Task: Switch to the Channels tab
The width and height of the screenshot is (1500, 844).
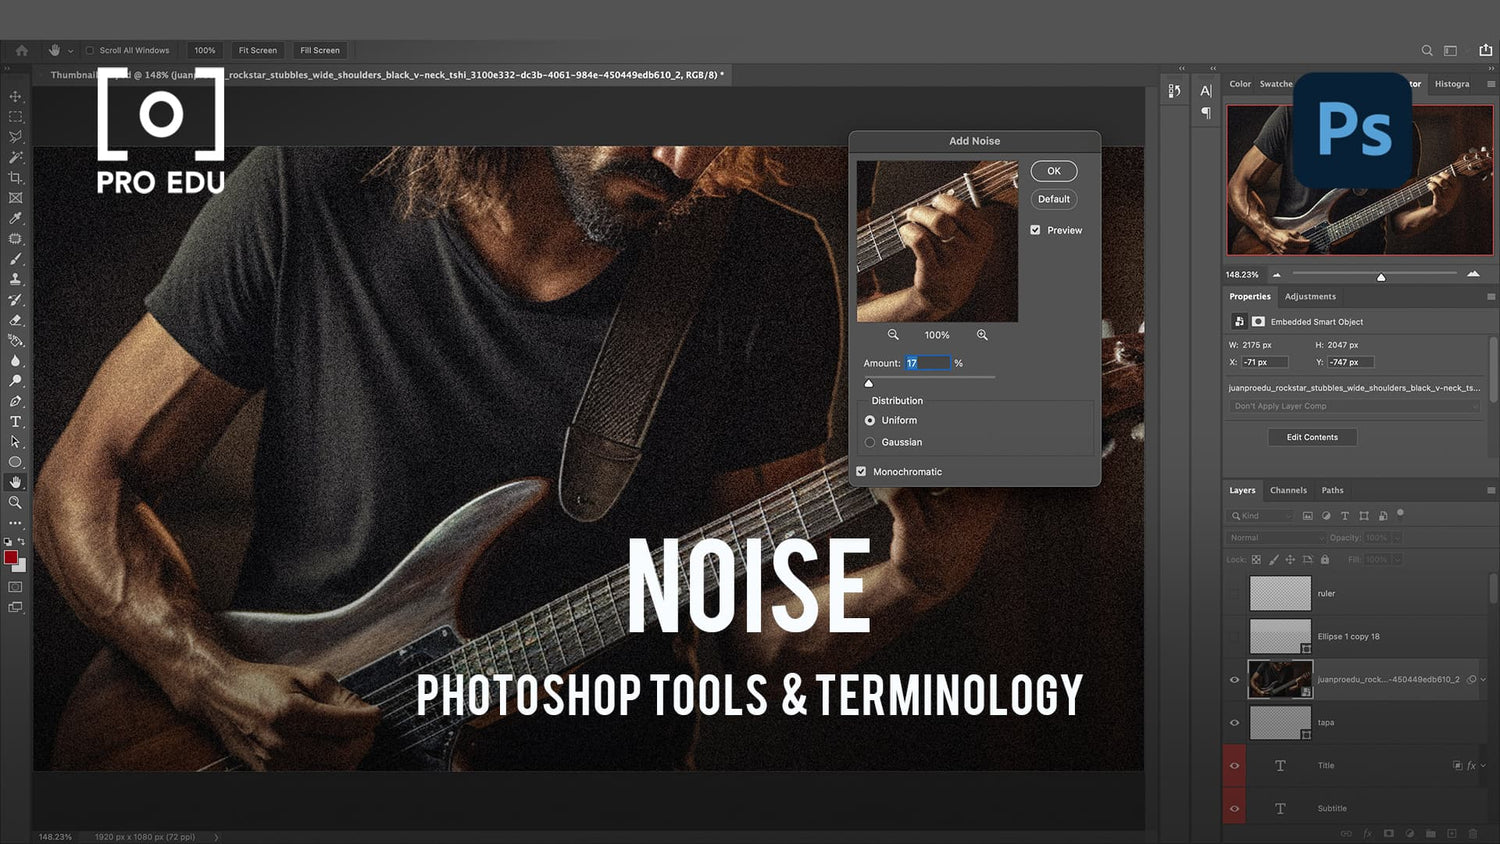Action: [x=1288, y=490]
